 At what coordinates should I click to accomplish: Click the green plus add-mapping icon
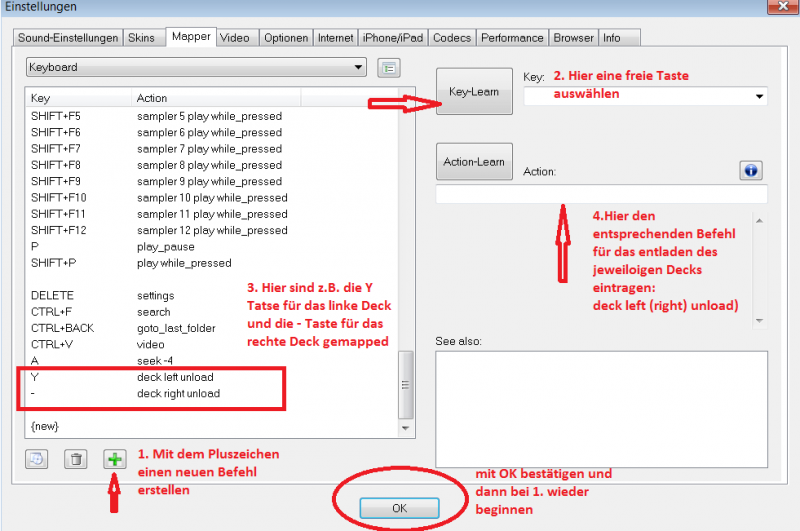[x=115, y=459]
